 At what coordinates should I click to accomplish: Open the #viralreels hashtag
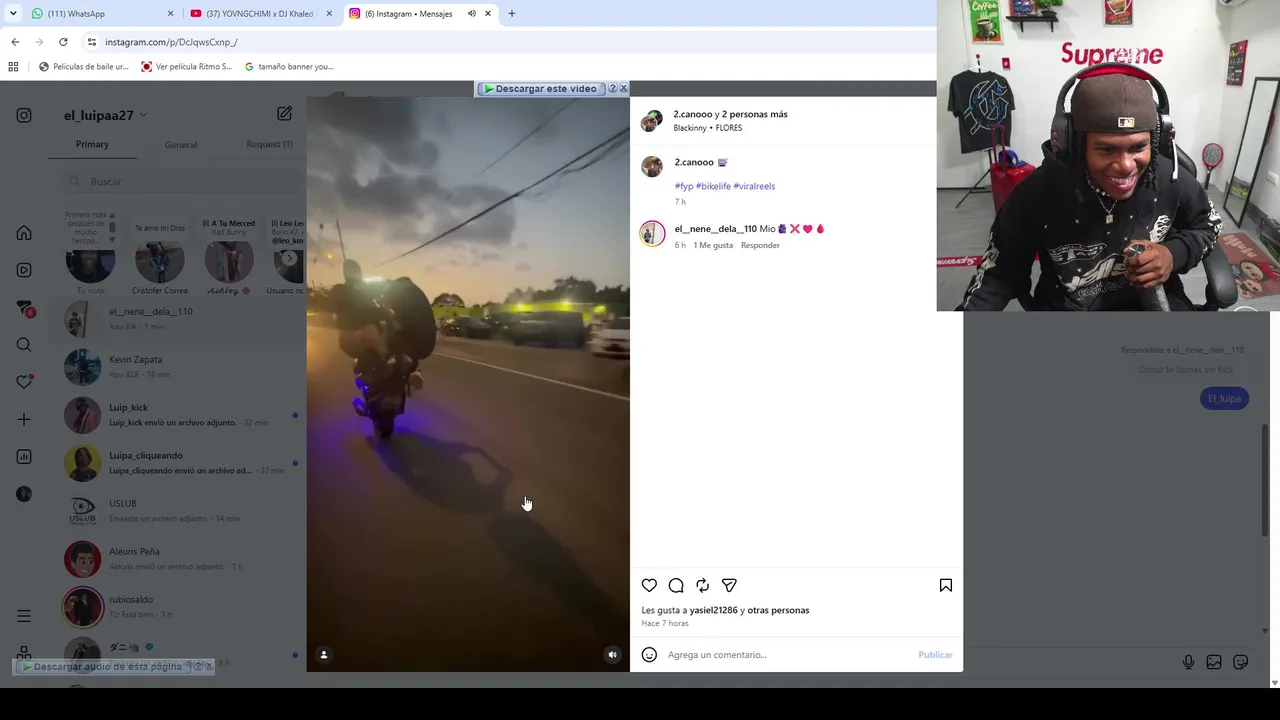(x=754, y=186)
